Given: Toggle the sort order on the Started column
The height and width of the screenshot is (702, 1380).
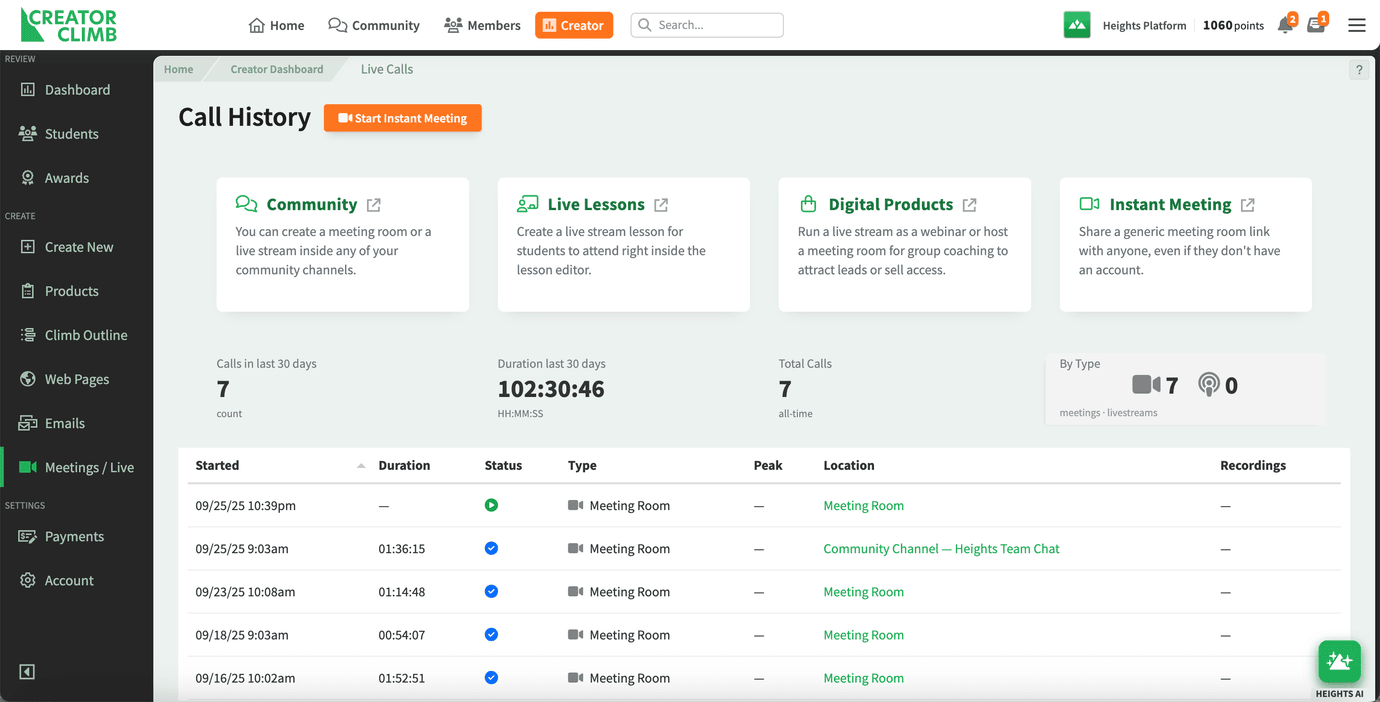Looking at the screenshot, I should tap(362, 464).
